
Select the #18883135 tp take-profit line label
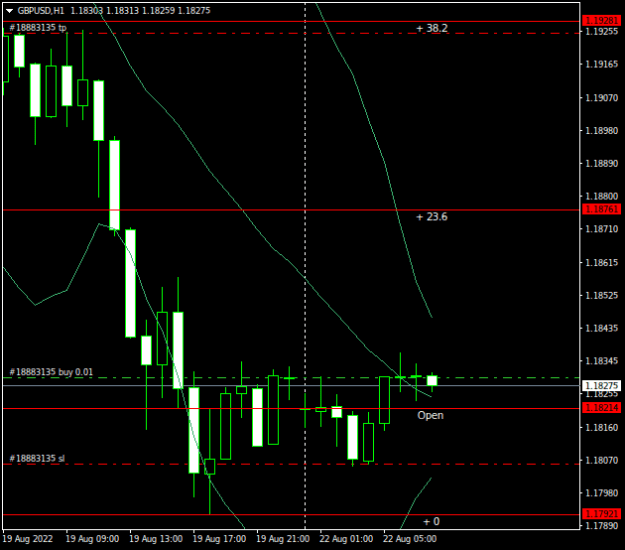(x=38, y=28)
